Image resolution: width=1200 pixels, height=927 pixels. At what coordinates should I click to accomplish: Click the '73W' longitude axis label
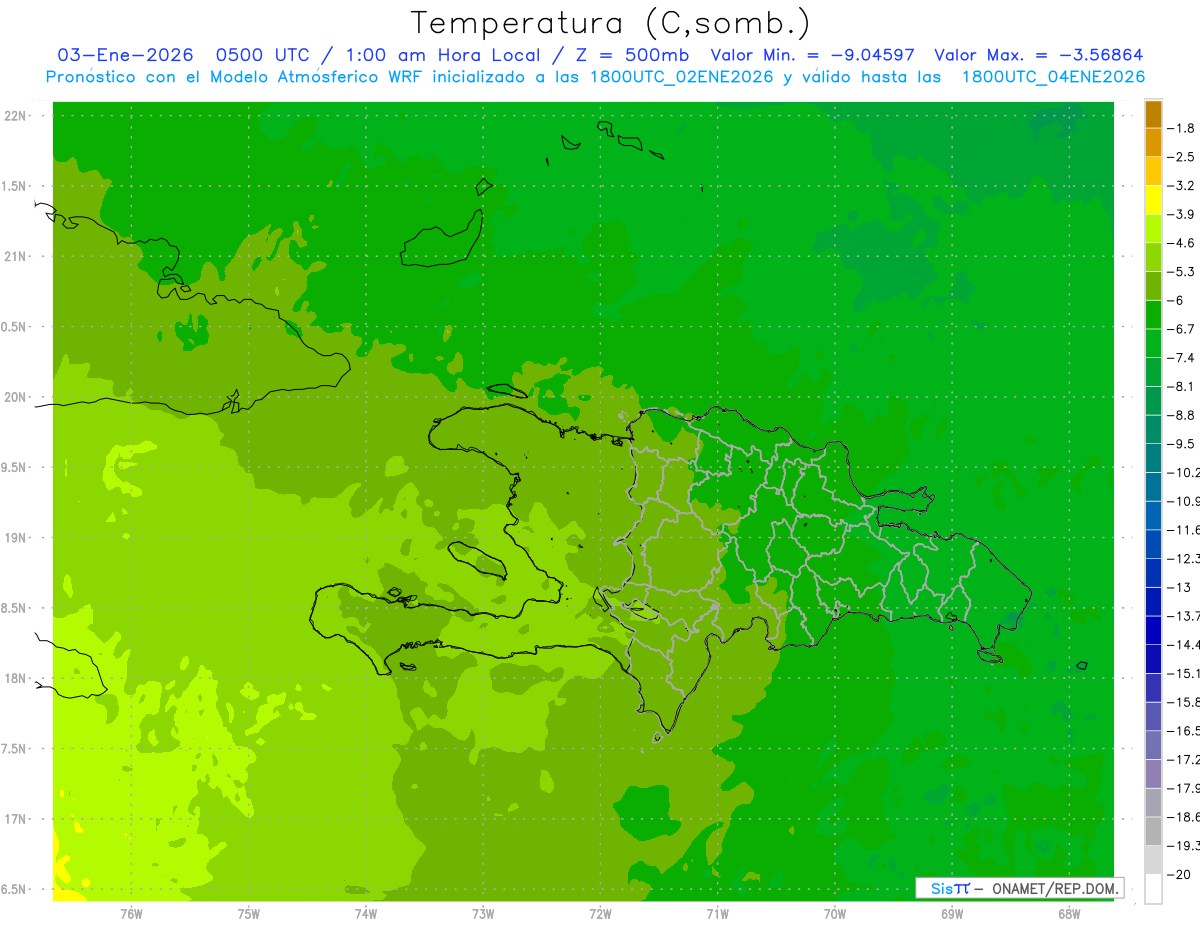[x=483, y=914]
